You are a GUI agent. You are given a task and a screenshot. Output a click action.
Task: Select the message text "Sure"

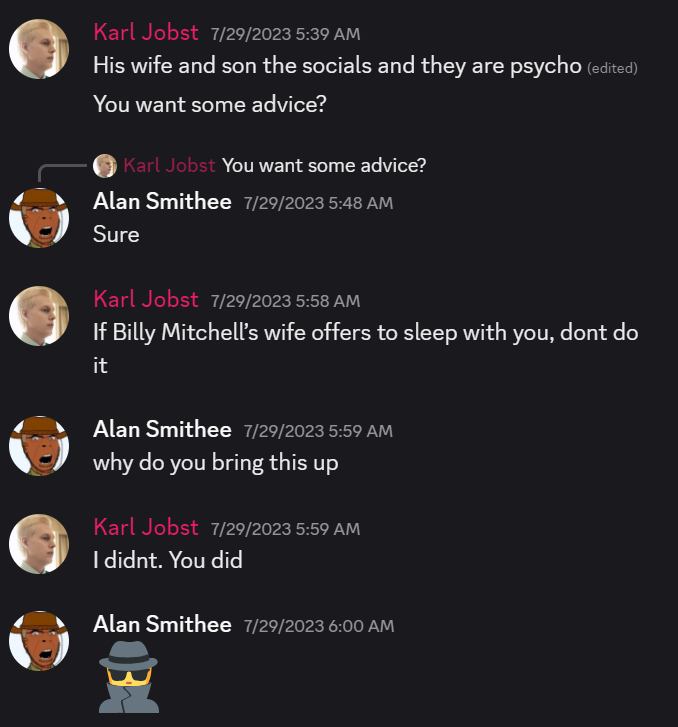116,234
